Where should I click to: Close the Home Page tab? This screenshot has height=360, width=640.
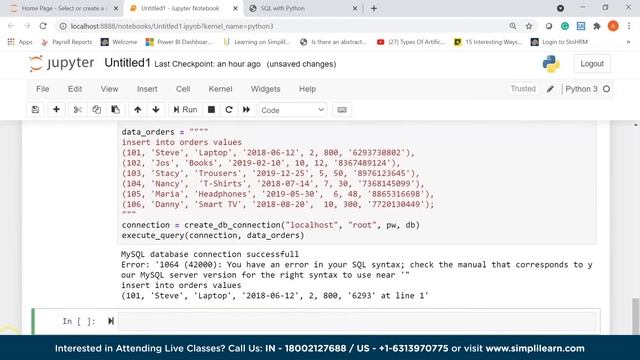pyautogui.click(x=116, y=8)
